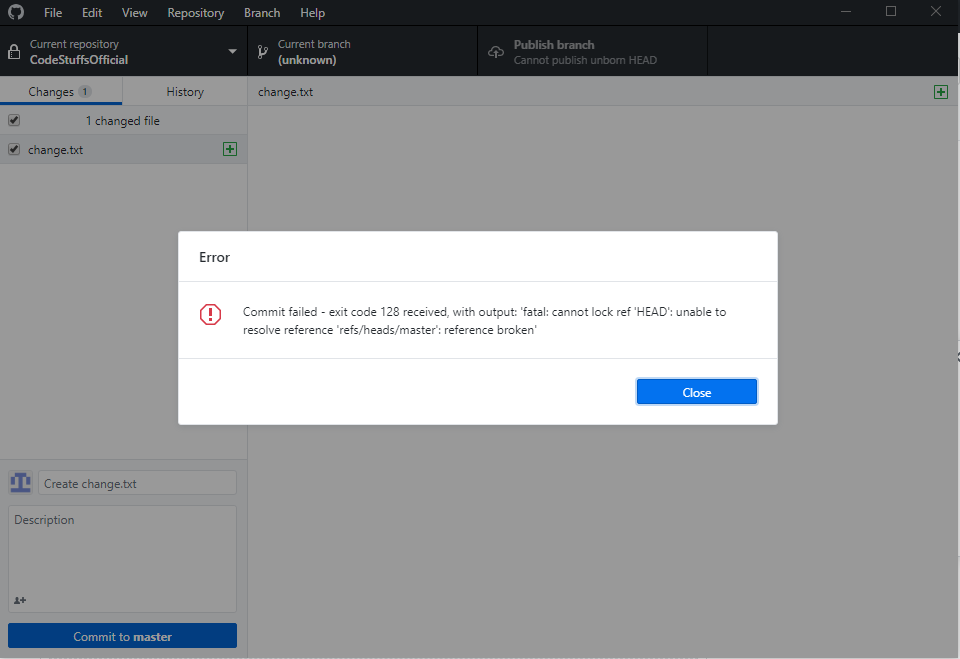960x659 pixels.
Task: Click the avatar icon beside the commit summary field
Action: 20,482
